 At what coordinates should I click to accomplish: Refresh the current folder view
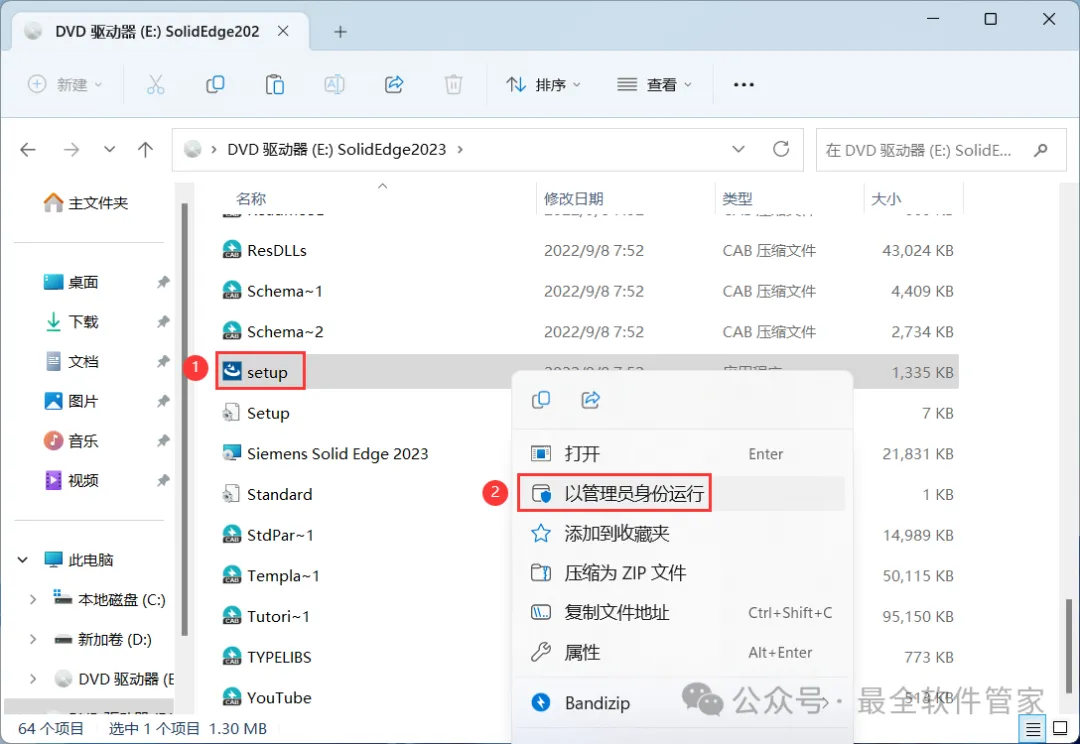(780, 149)
